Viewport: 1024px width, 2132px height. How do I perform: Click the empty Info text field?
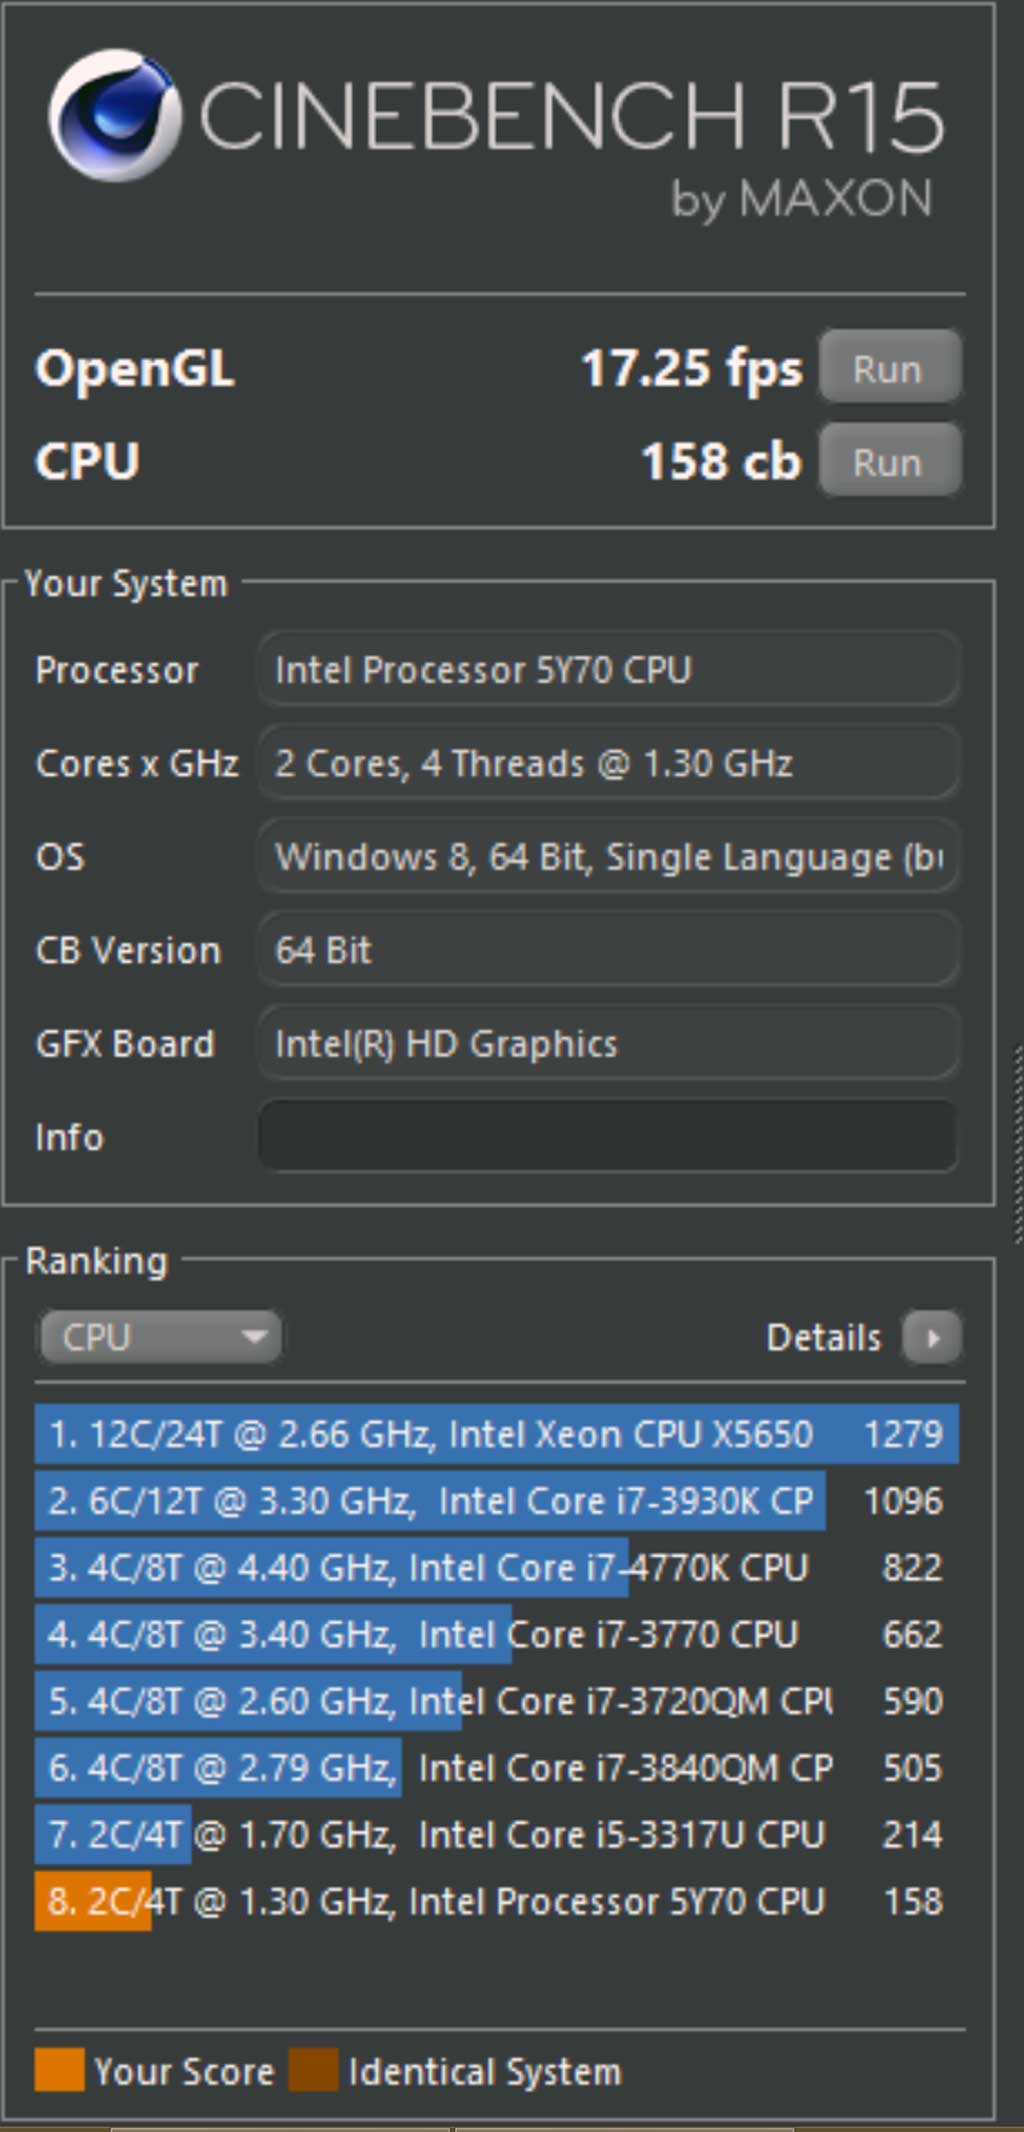coord(607,1136)
